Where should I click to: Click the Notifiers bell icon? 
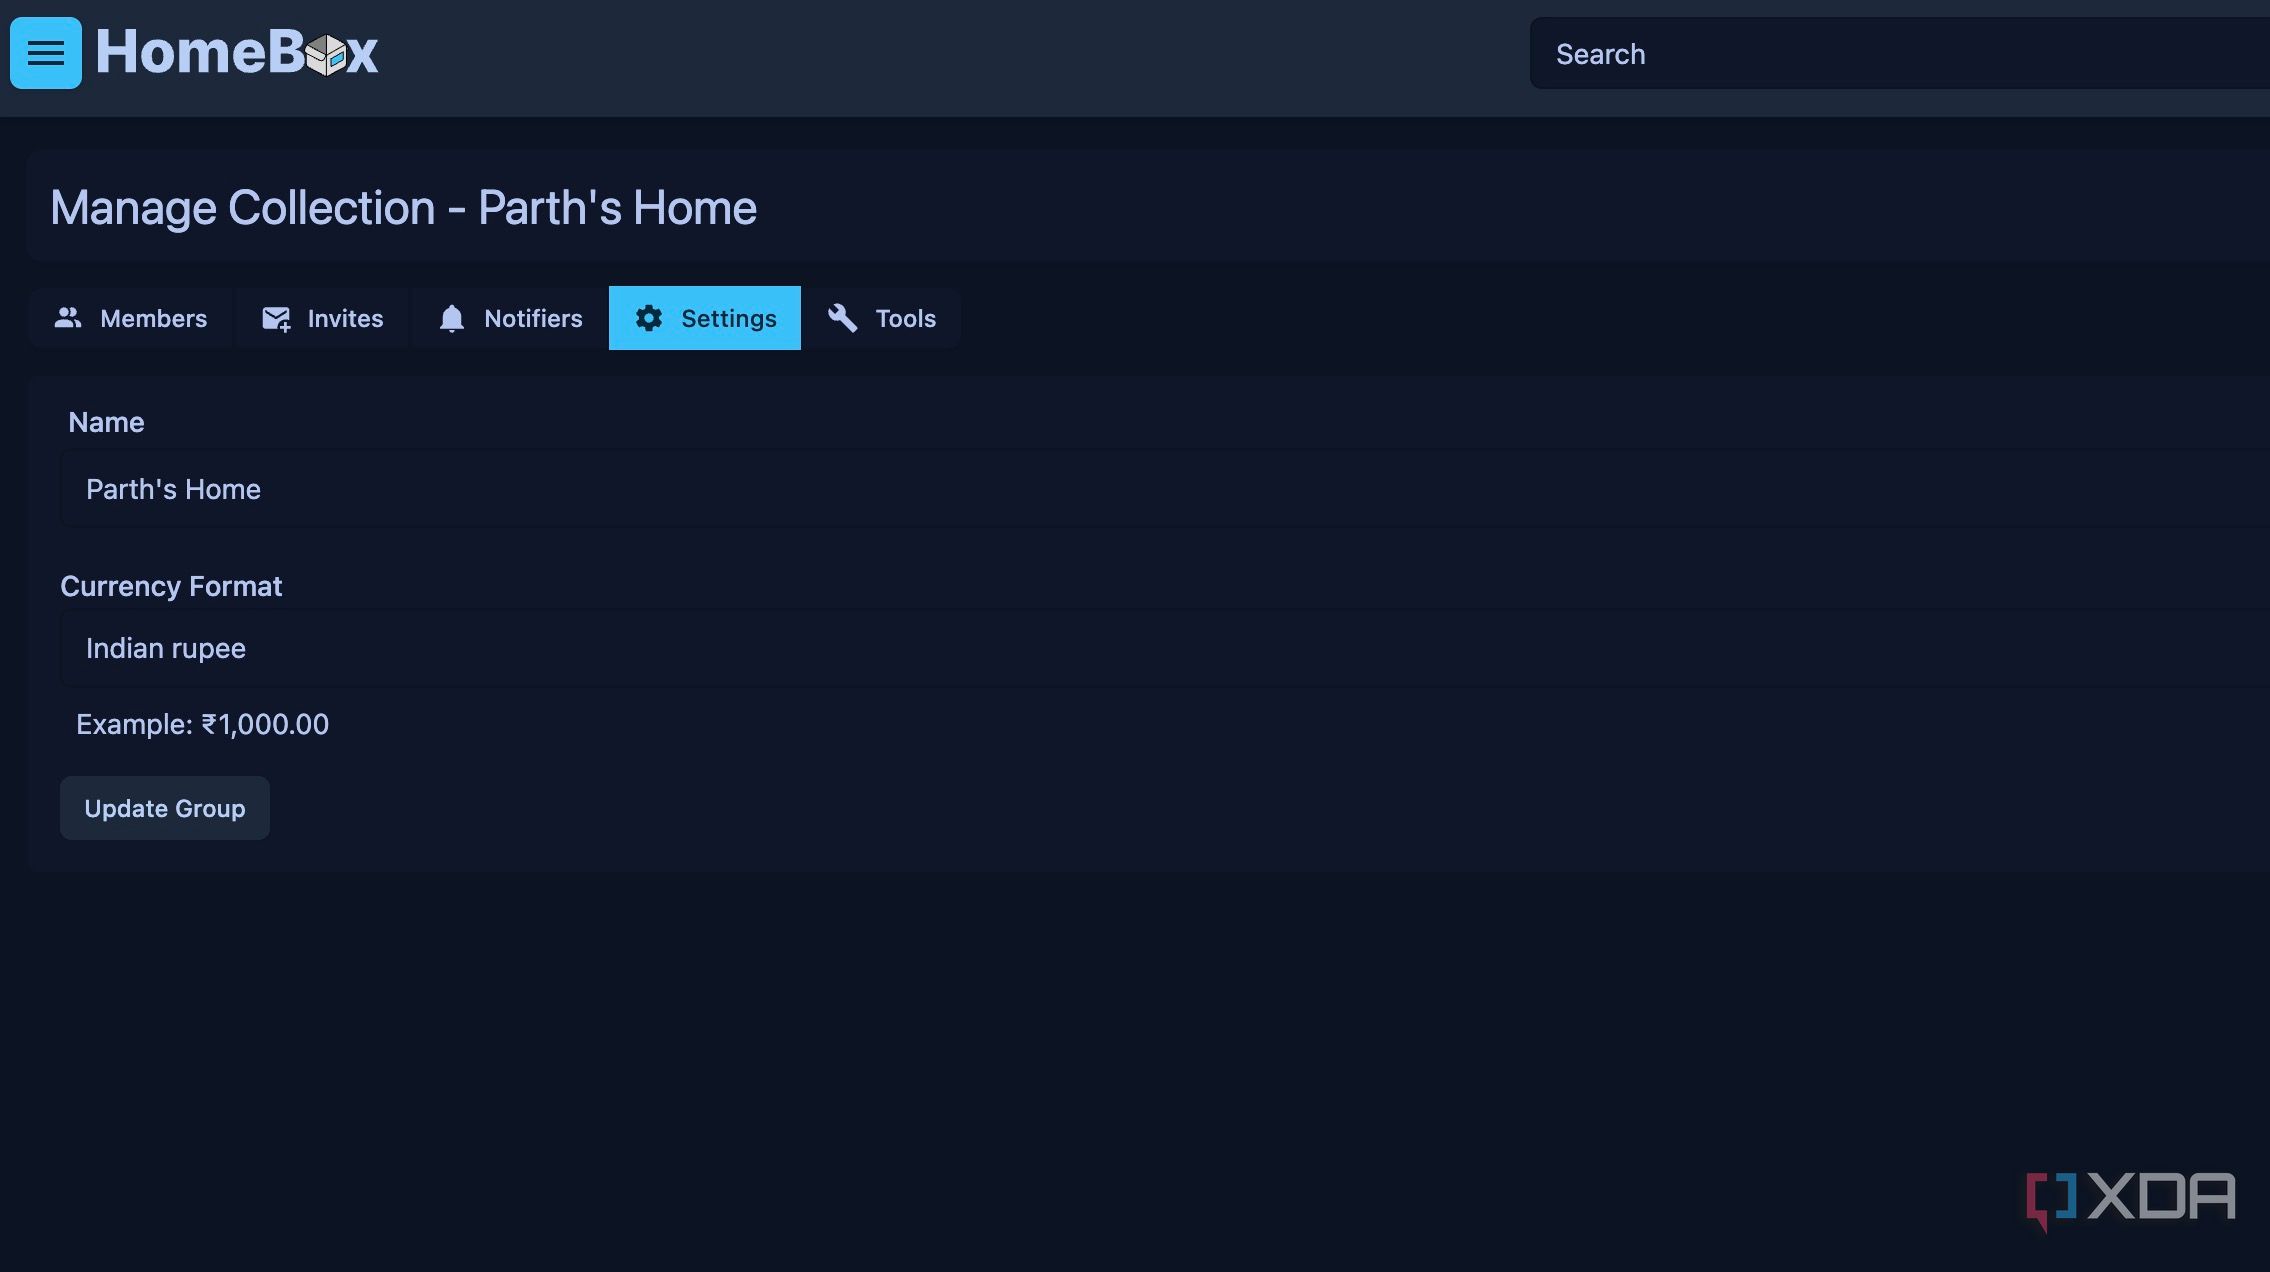point(452,318)
